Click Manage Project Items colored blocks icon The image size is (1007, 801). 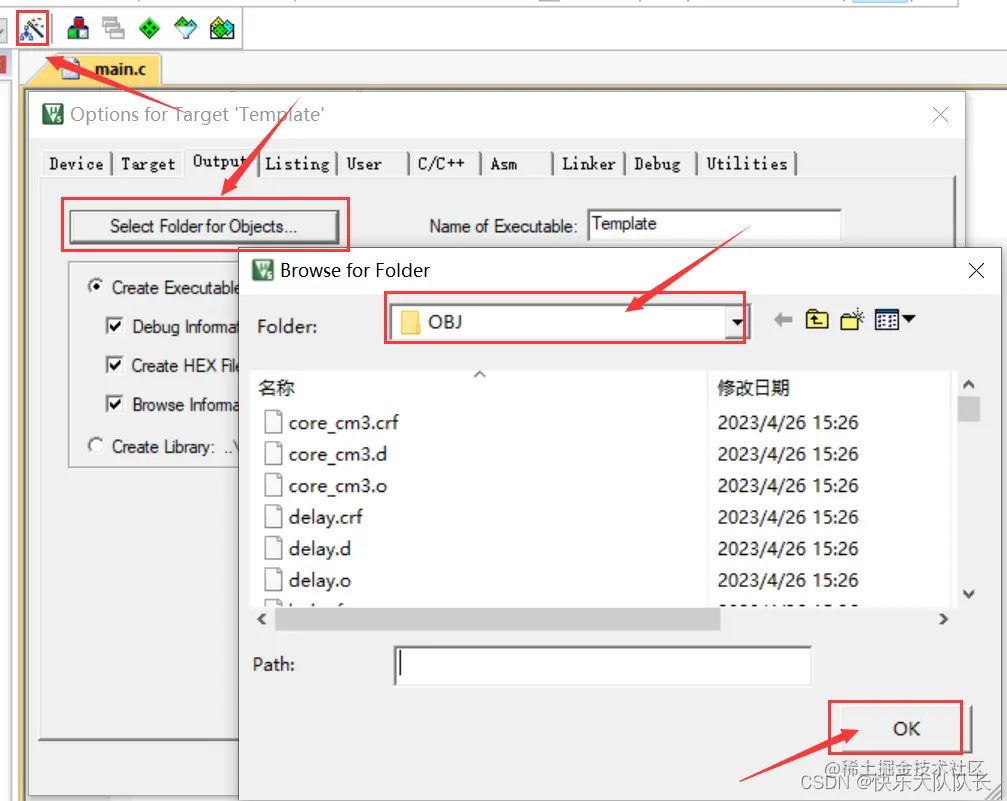[x=78, y=28]
